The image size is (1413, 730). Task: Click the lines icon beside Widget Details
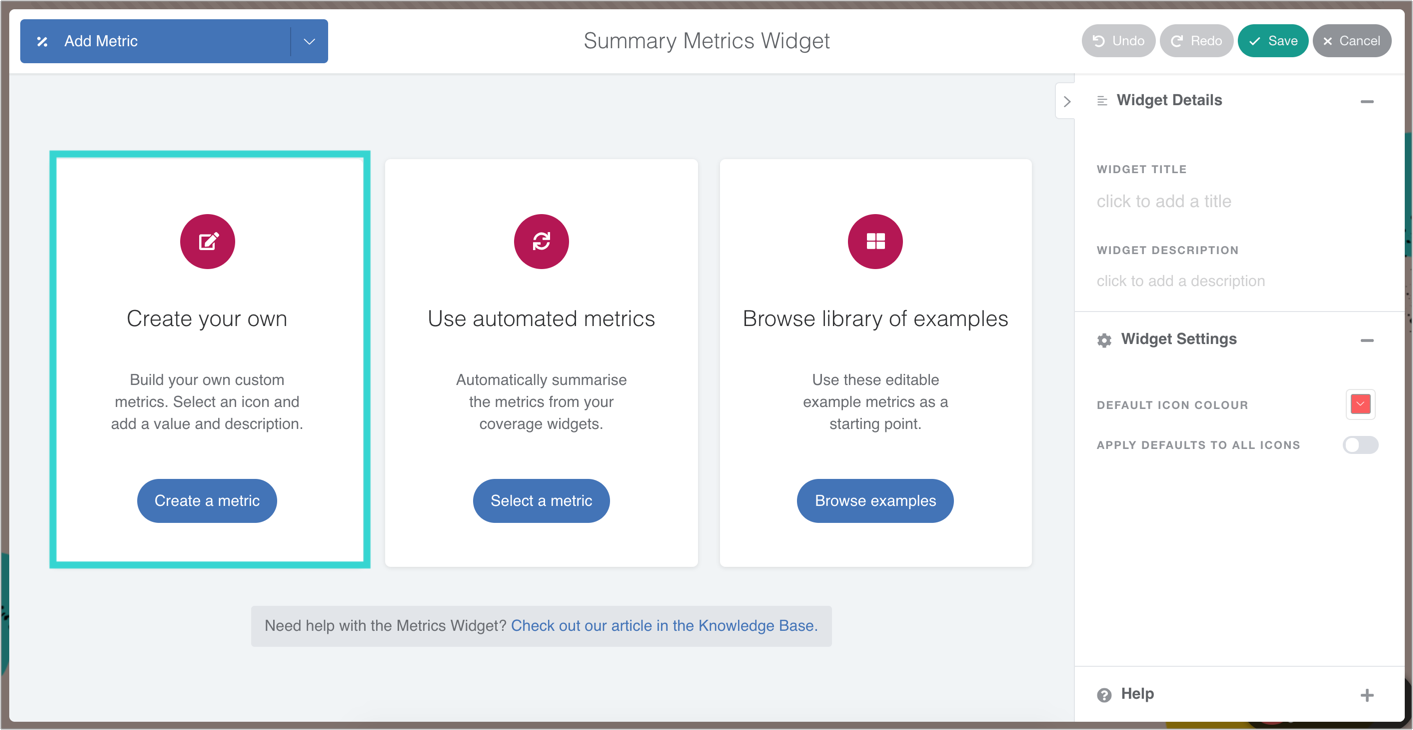click(x=1102, y=101)
